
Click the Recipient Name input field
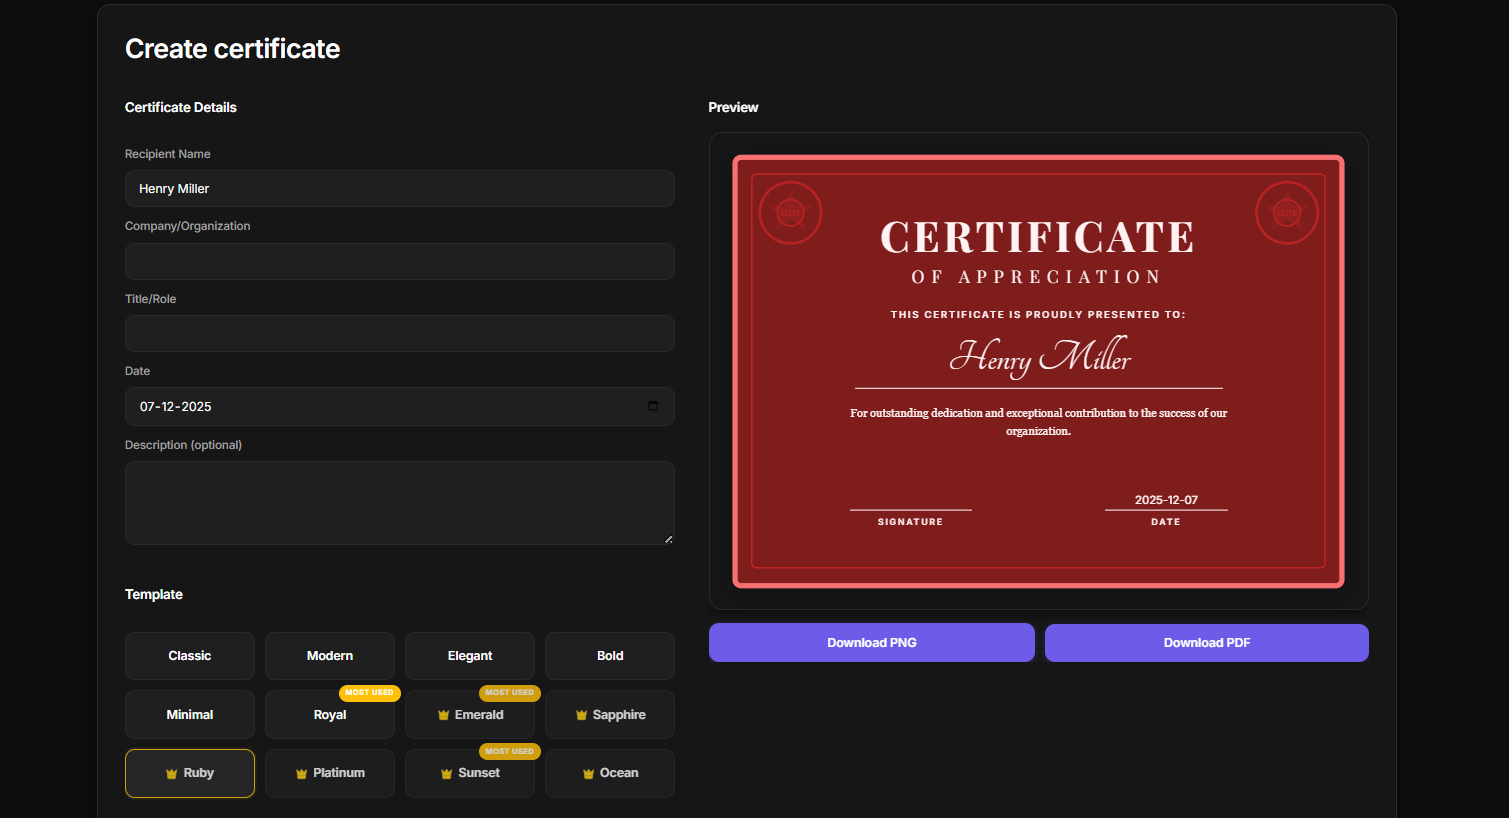(399, 188)
